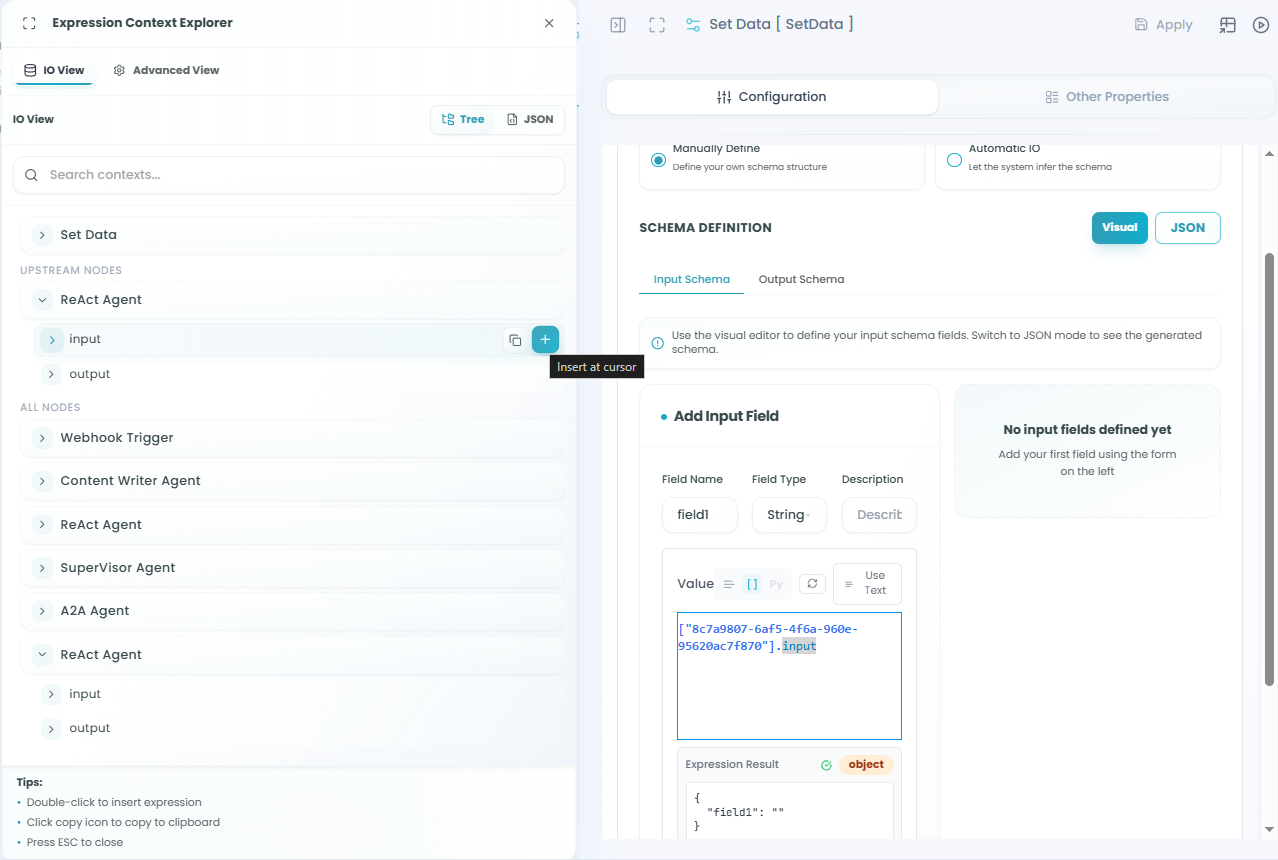Click the layout panel icon near Apply

(x=1227, y=25)
